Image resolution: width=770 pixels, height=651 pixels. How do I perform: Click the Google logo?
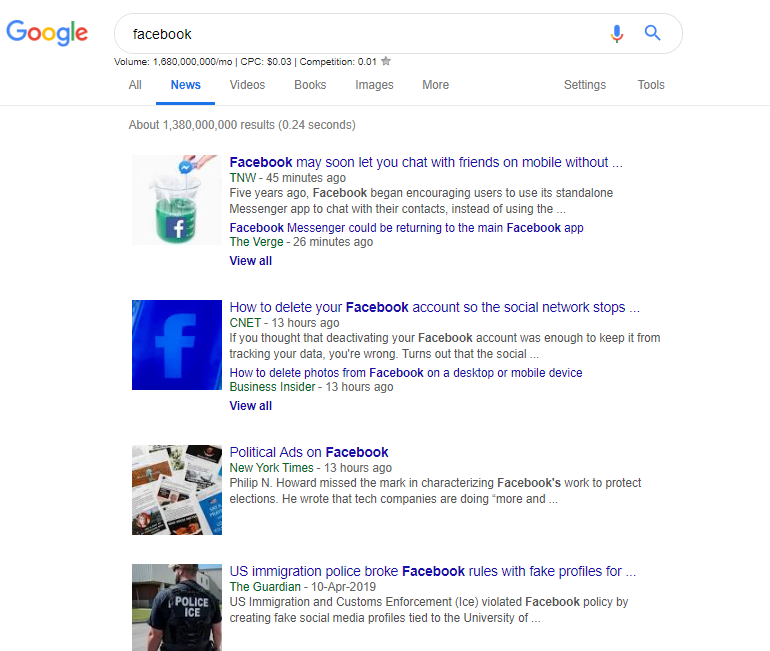[47, 33]
